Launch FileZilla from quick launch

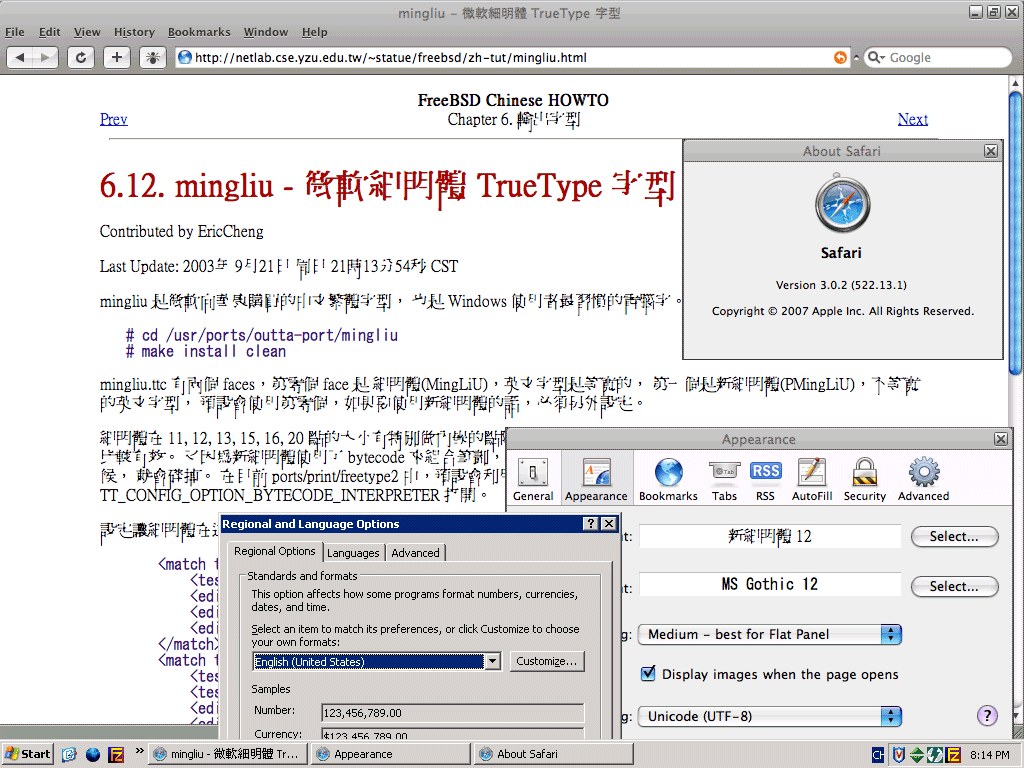point(116,754)
